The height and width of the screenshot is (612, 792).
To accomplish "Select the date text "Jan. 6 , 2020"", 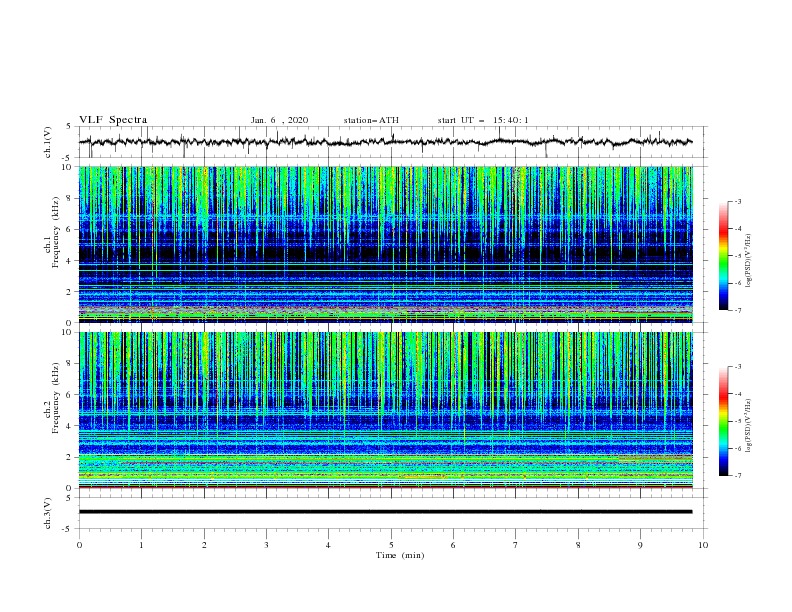I will 279,120.
